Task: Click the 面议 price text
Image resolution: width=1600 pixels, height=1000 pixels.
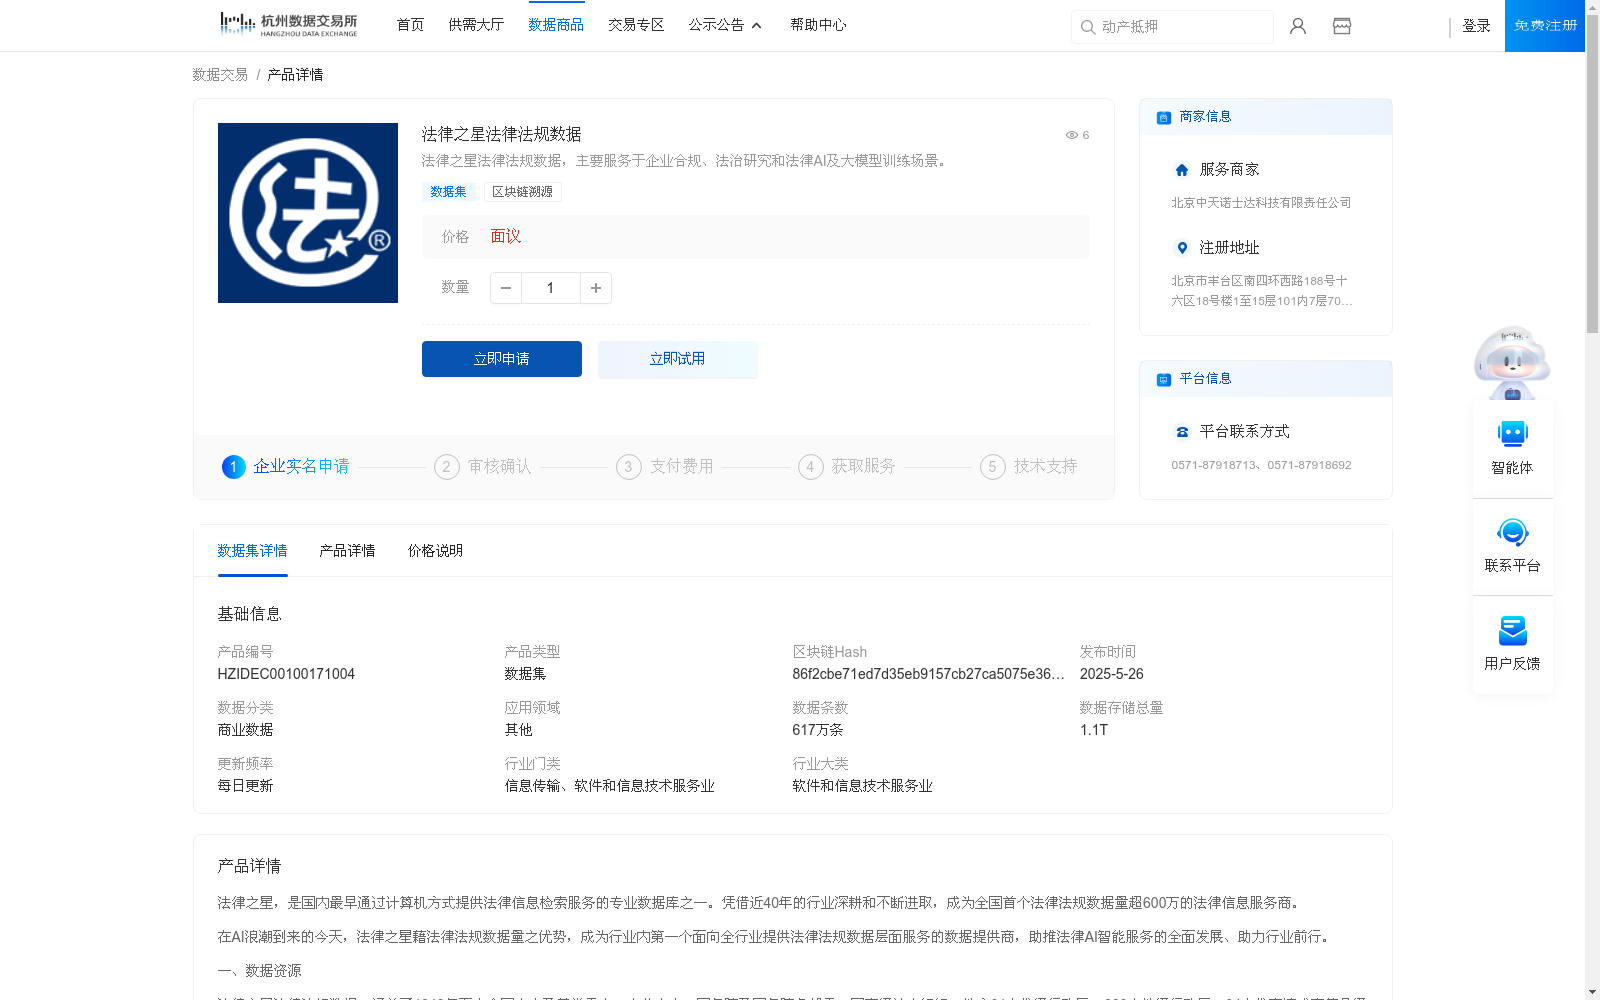Action: [506, 237]
